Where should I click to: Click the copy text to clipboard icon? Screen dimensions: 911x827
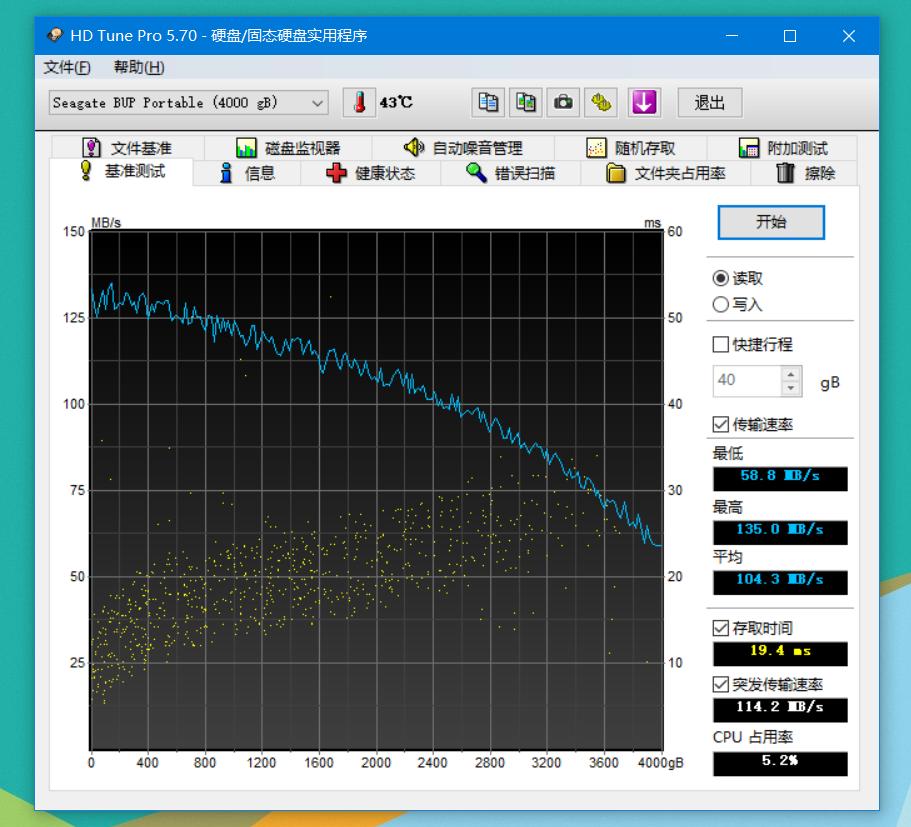tap(488, 102)
